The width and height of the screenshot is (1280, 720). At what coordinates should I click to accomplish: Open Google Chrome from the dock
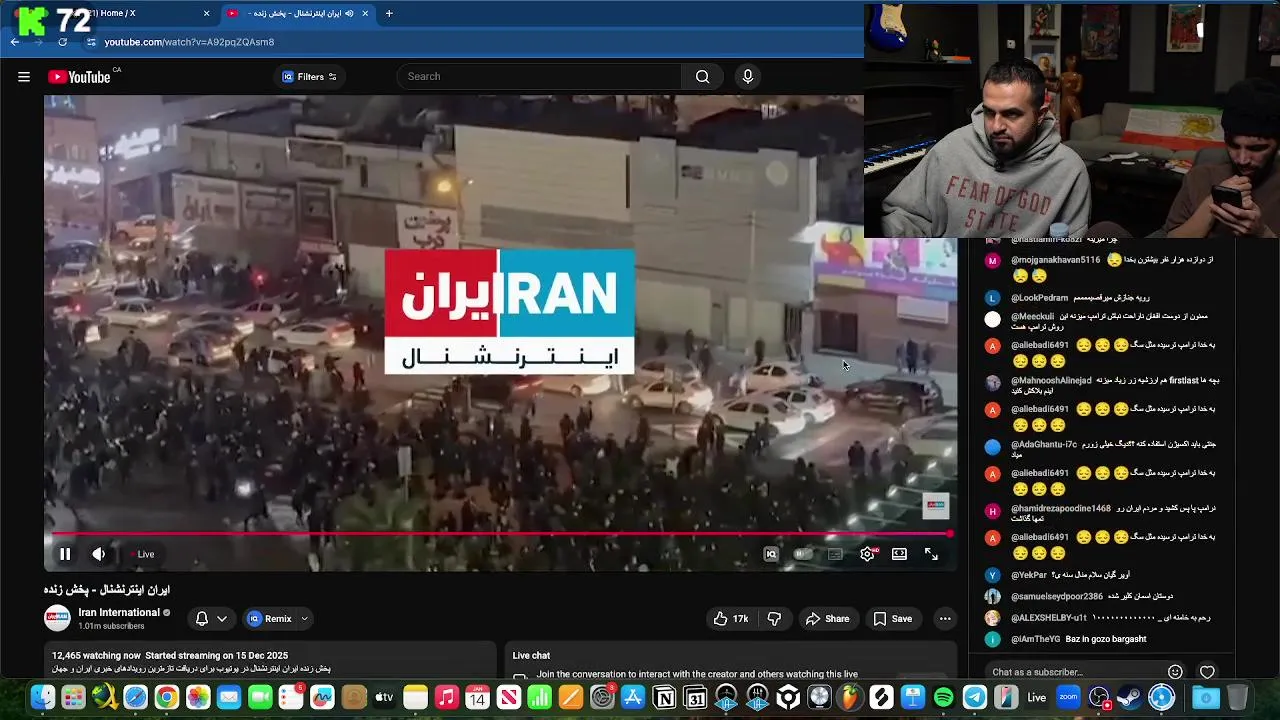(x=167, y=698)
